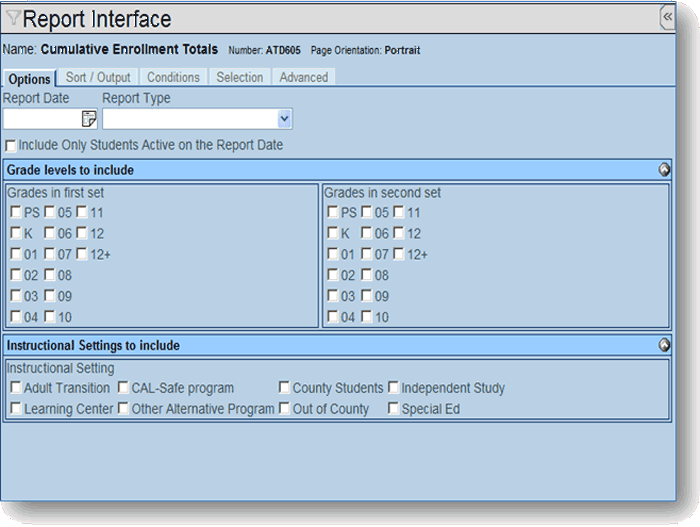The image size is (700, 527).
Task: Click the report number ATD605
Action: click(x=283, y=50)
